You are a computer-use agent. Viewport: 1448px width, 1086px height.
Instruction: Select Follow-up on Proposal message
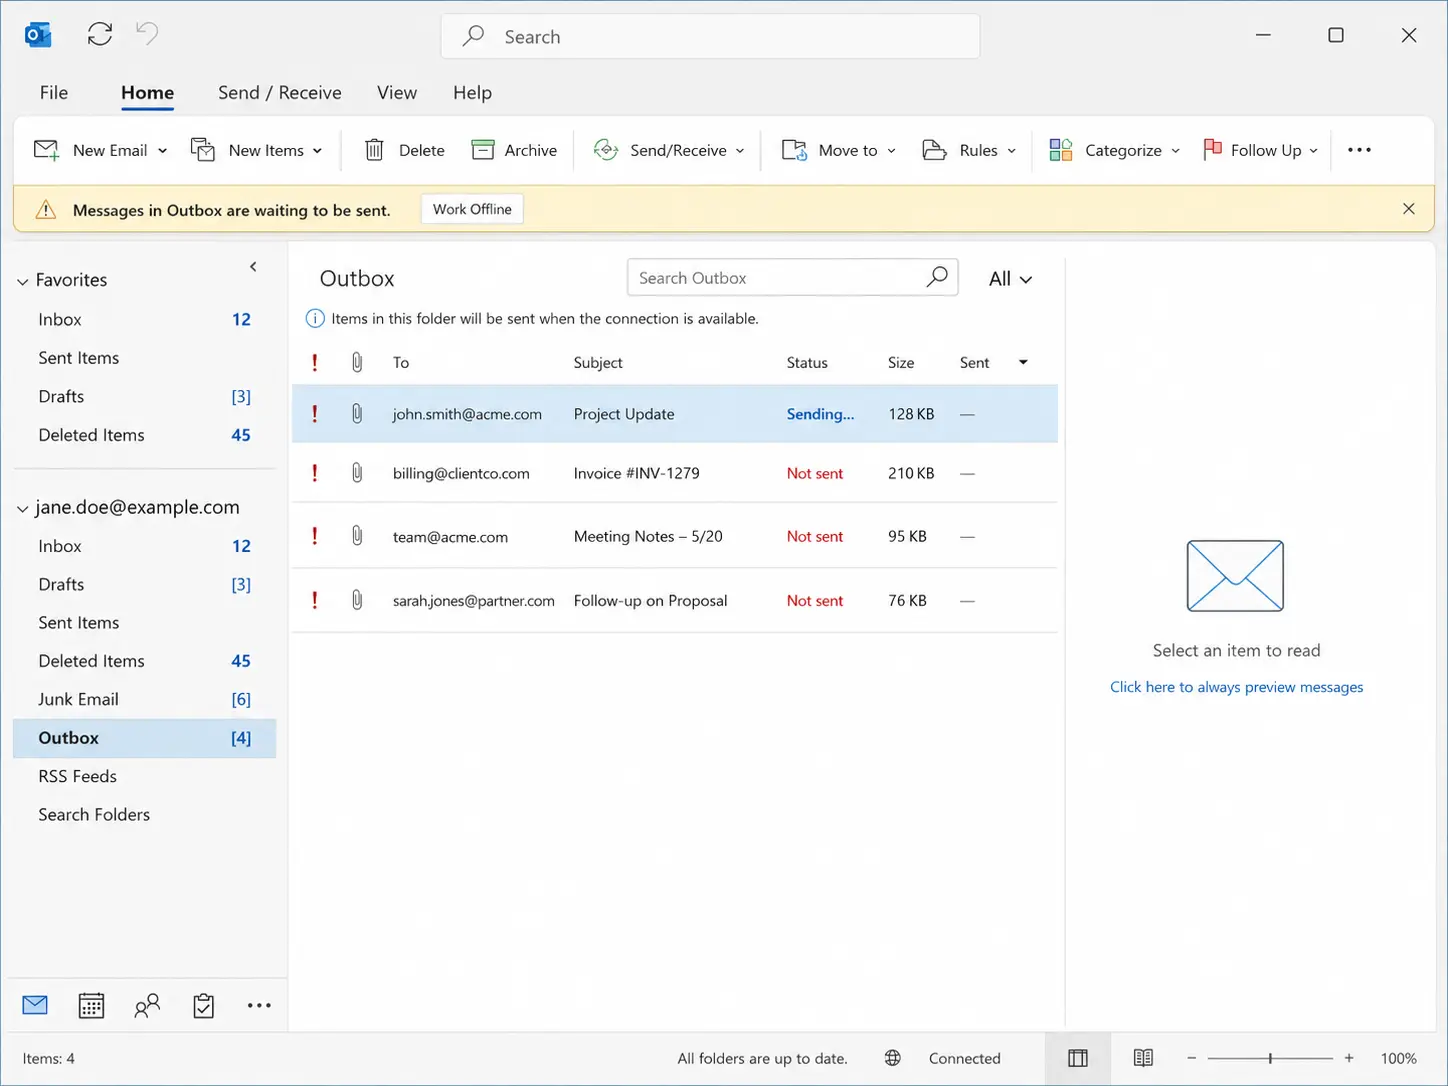[675, 600]
